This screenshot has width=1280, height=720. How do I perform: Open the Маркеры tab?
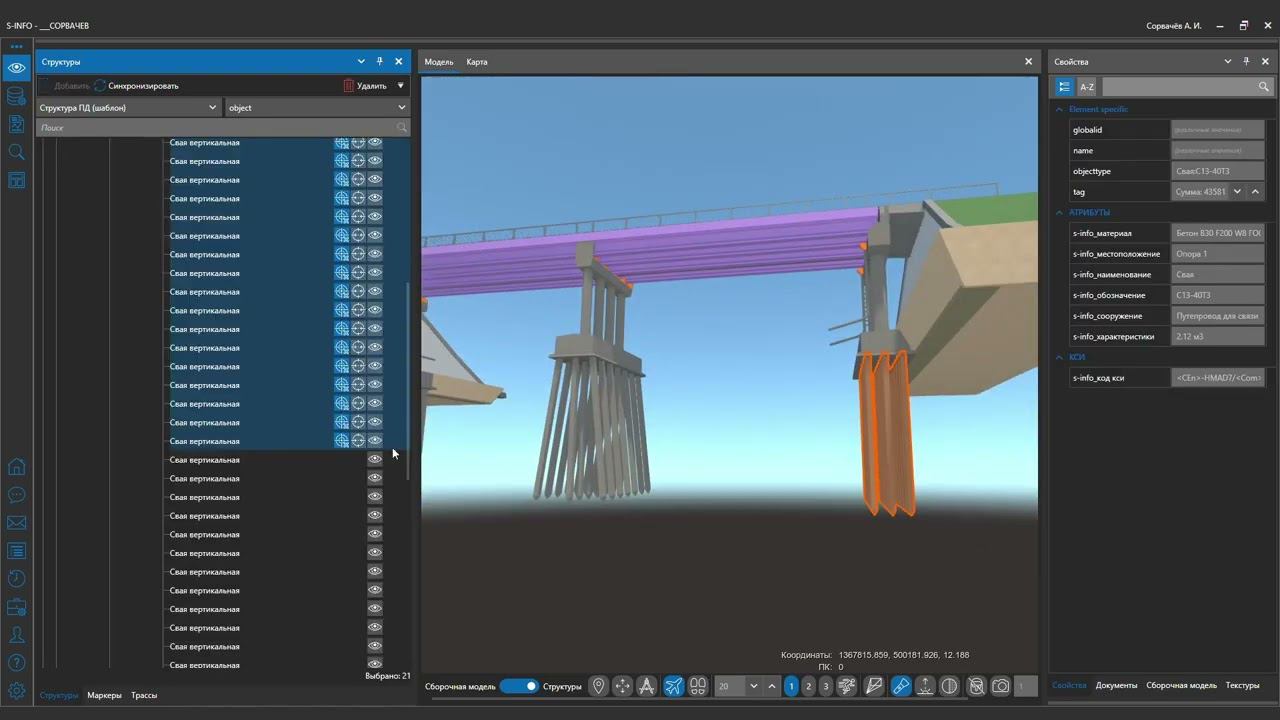tap(104, 695)
